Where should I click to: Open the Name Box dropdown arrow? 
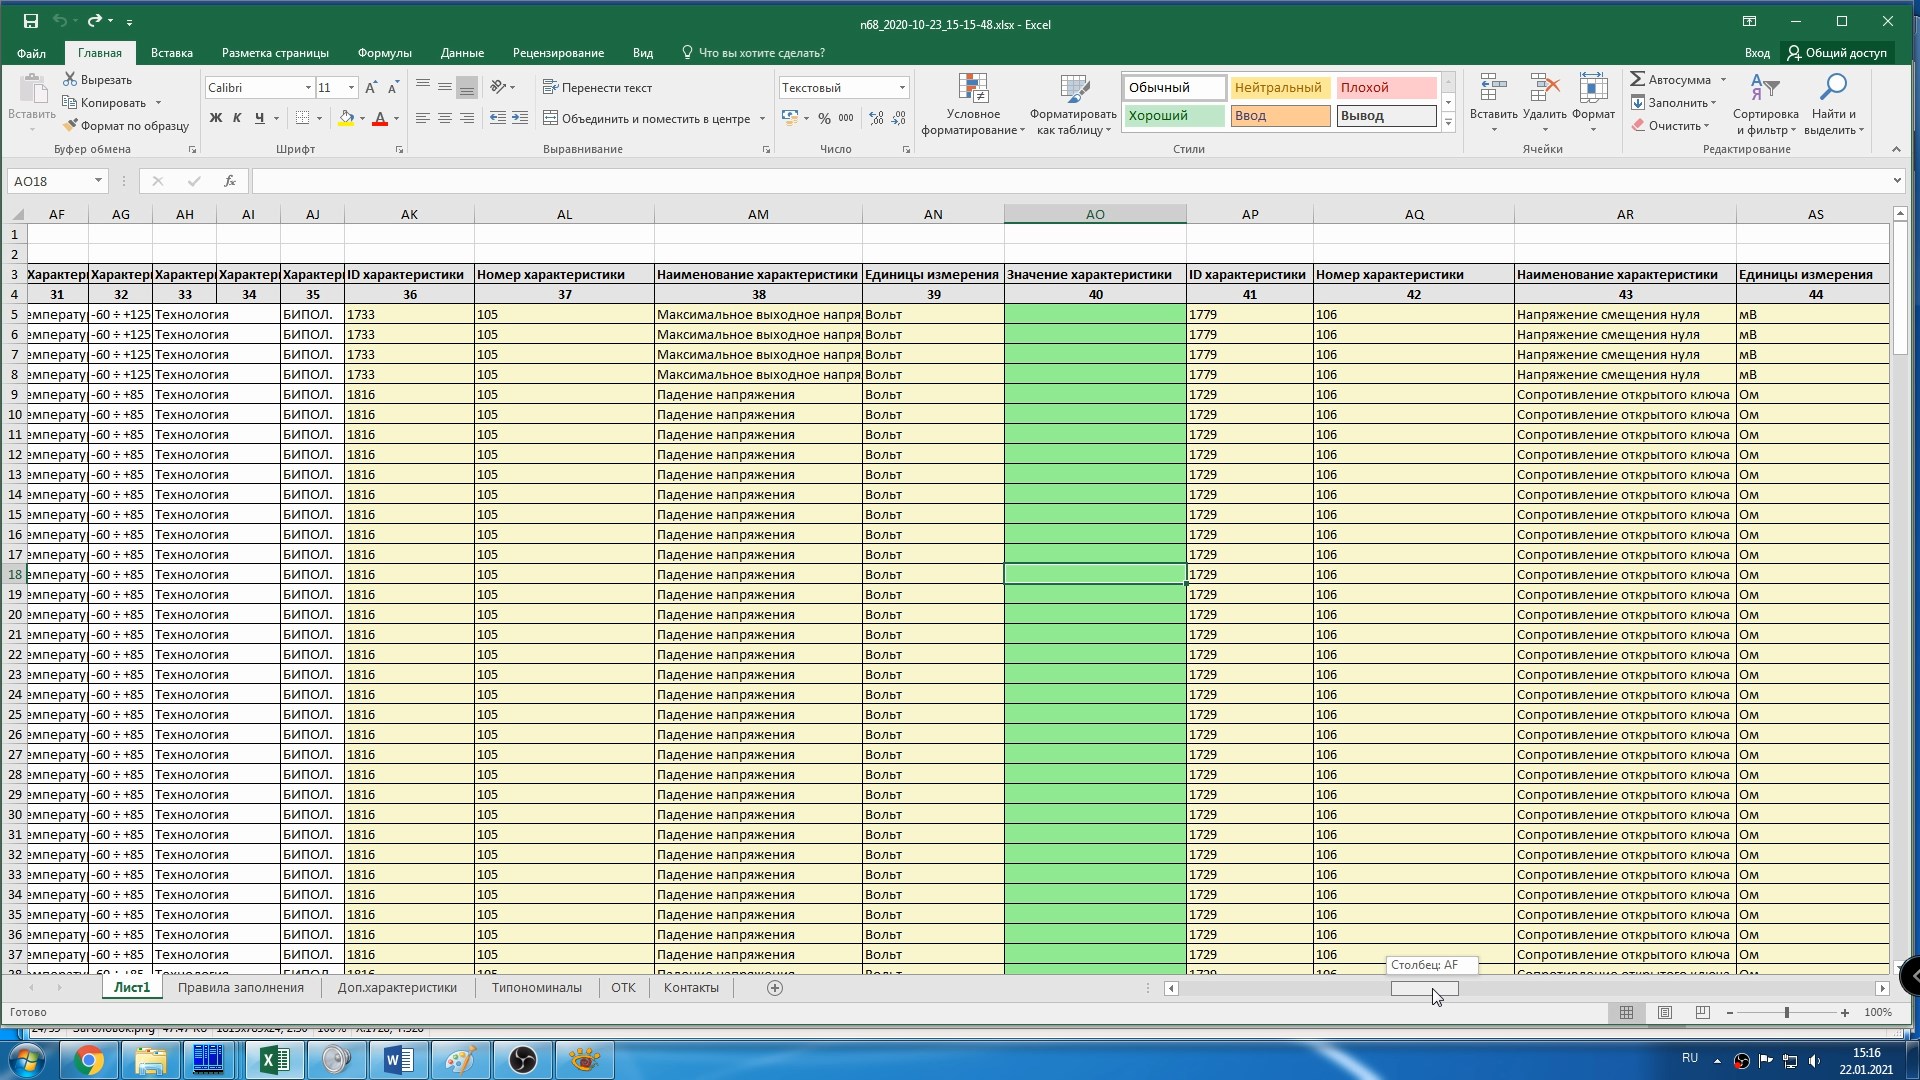coord(98,181)
